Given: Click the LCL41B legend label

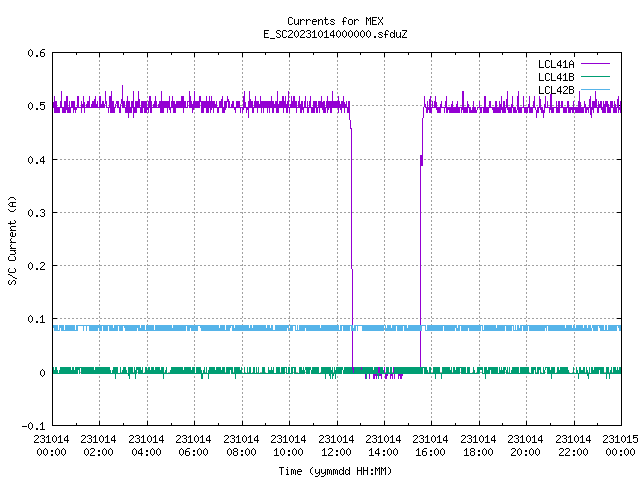Looking at the screenshot, I should [x=556, y=77].
